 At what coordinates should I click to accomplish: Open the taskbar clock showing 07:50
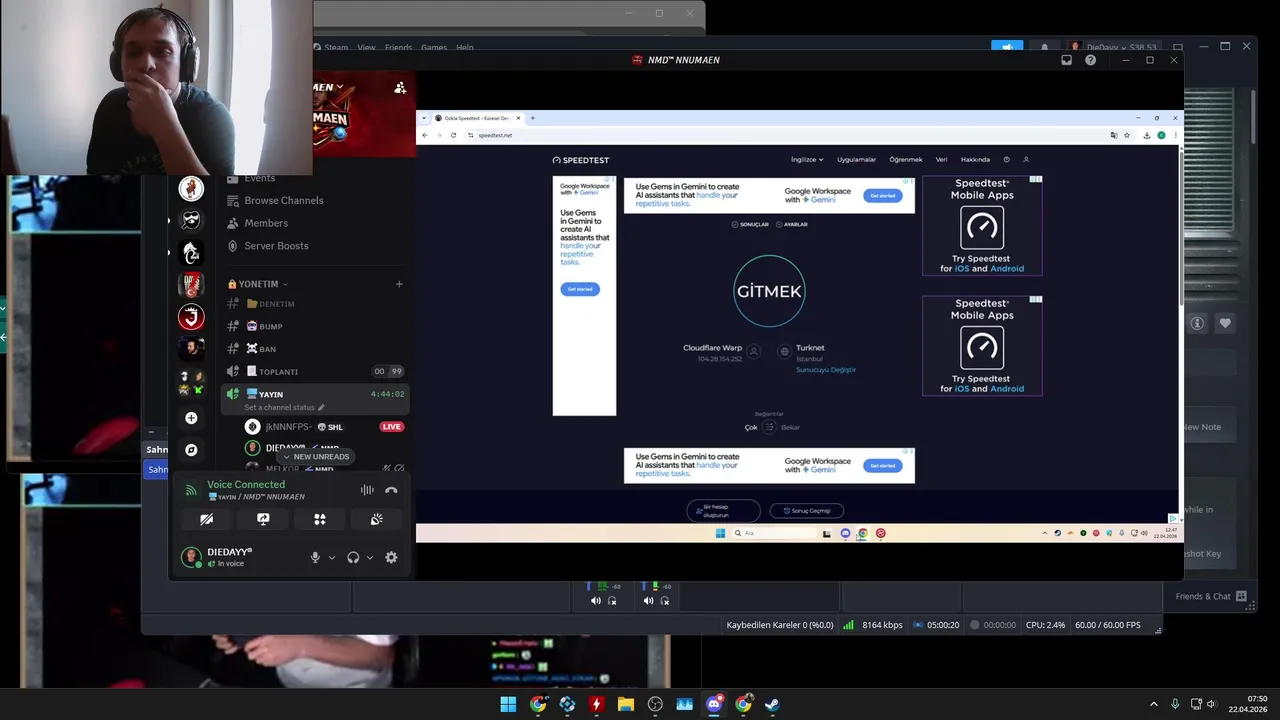[1249, 704]
